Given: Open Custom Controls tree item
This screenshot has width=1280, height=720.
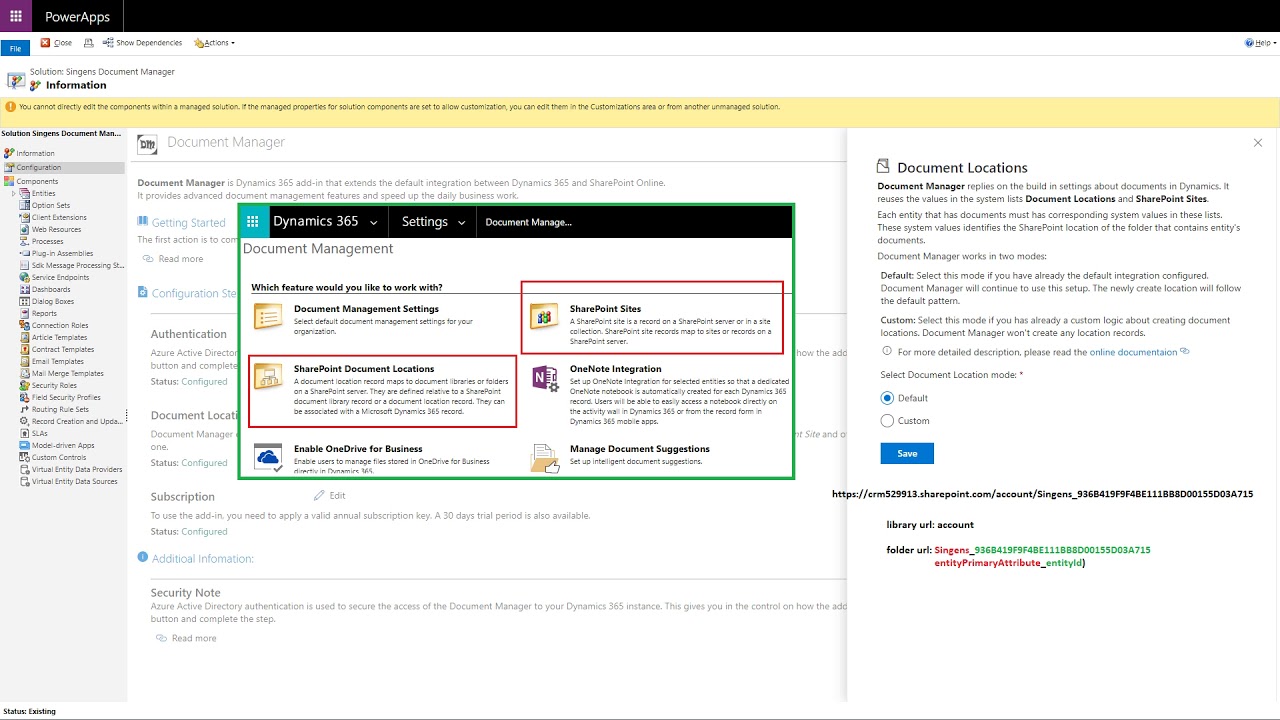Looking at the screenshot, I should pyautogui.click(x=59, y=457).
